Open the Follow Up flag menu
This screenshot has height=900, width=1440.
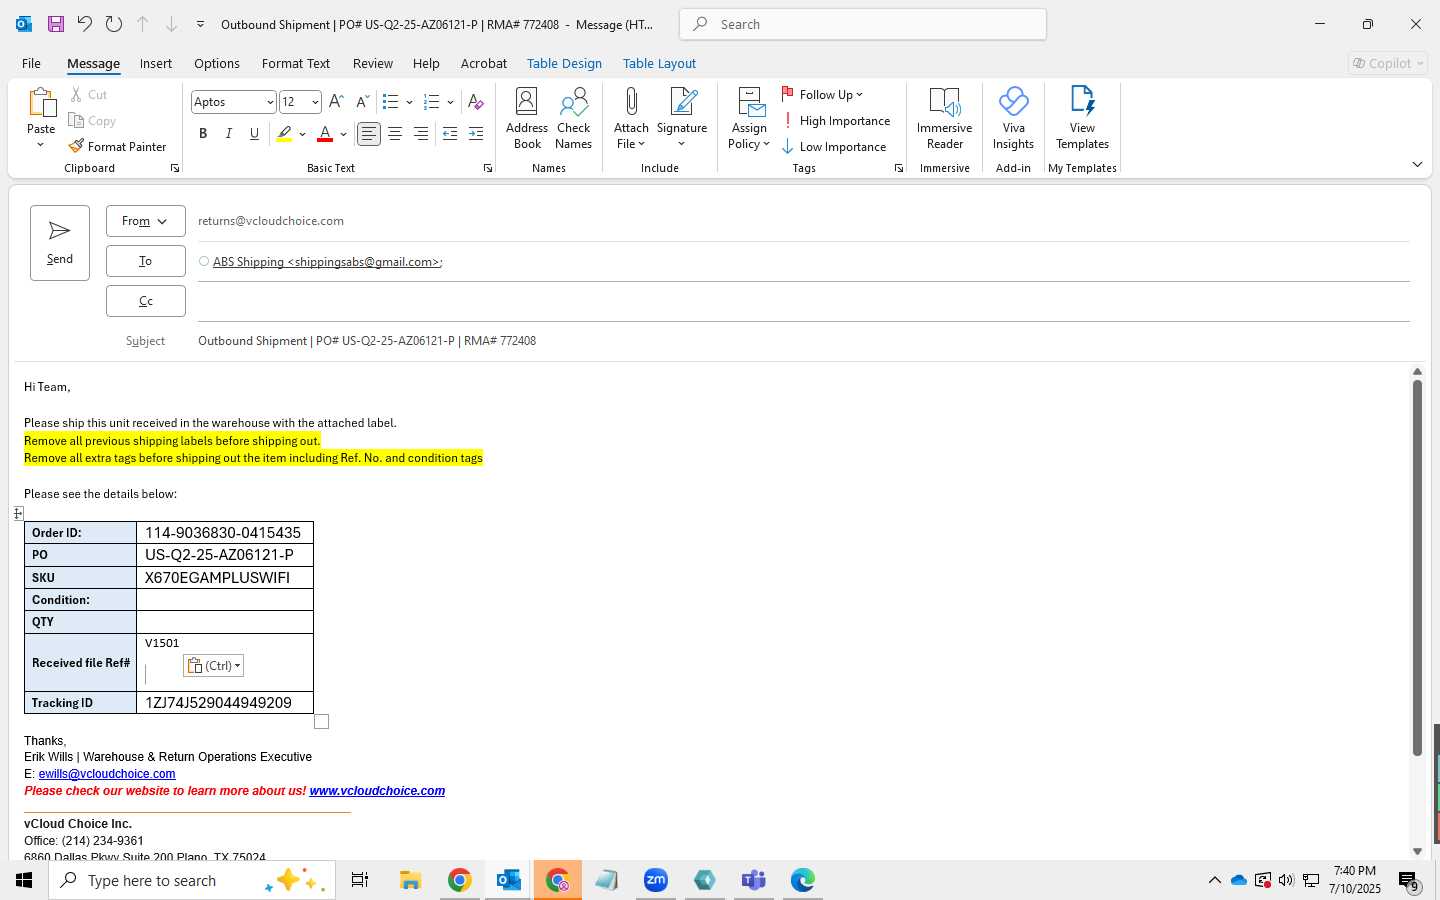[x=822, y=94]
